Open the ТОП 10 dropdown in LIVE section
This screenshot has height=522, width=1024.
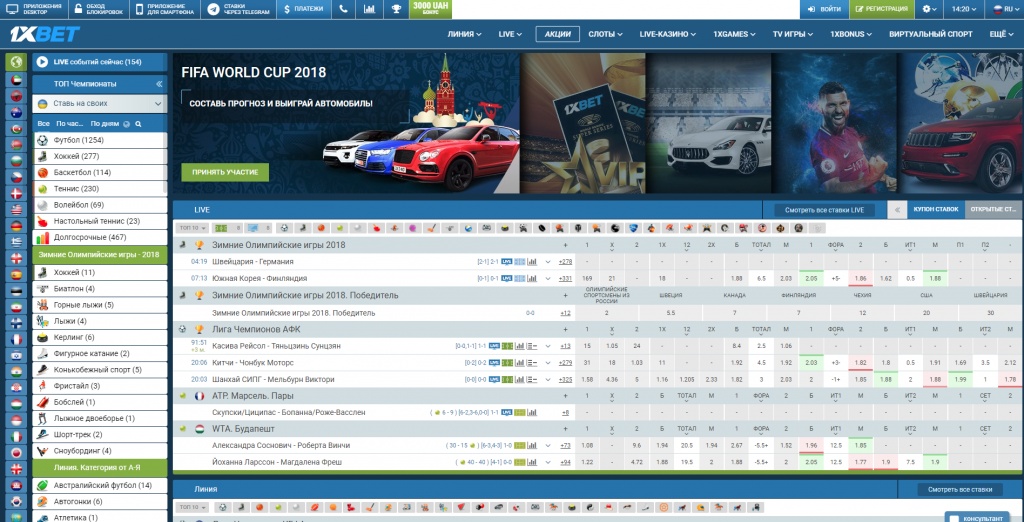click(193, 228)
